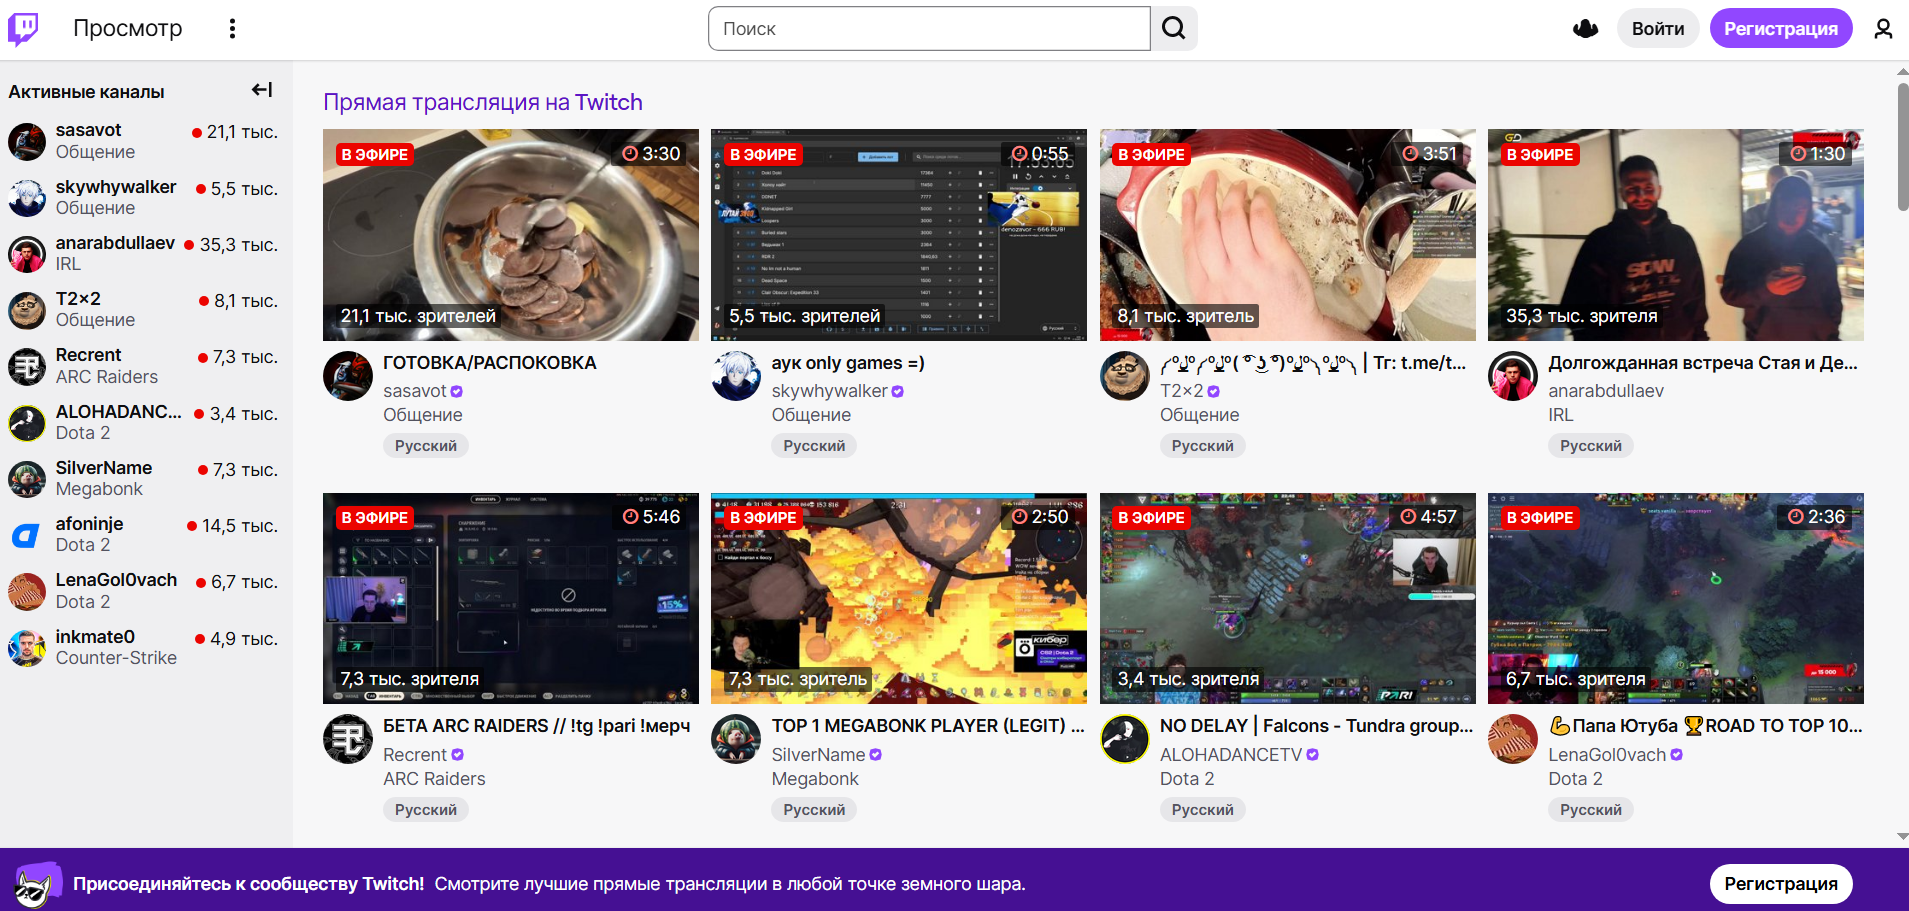Click the scrollbar down arrow
Screen dimensions: 1909x911
tap(1902, 837)
